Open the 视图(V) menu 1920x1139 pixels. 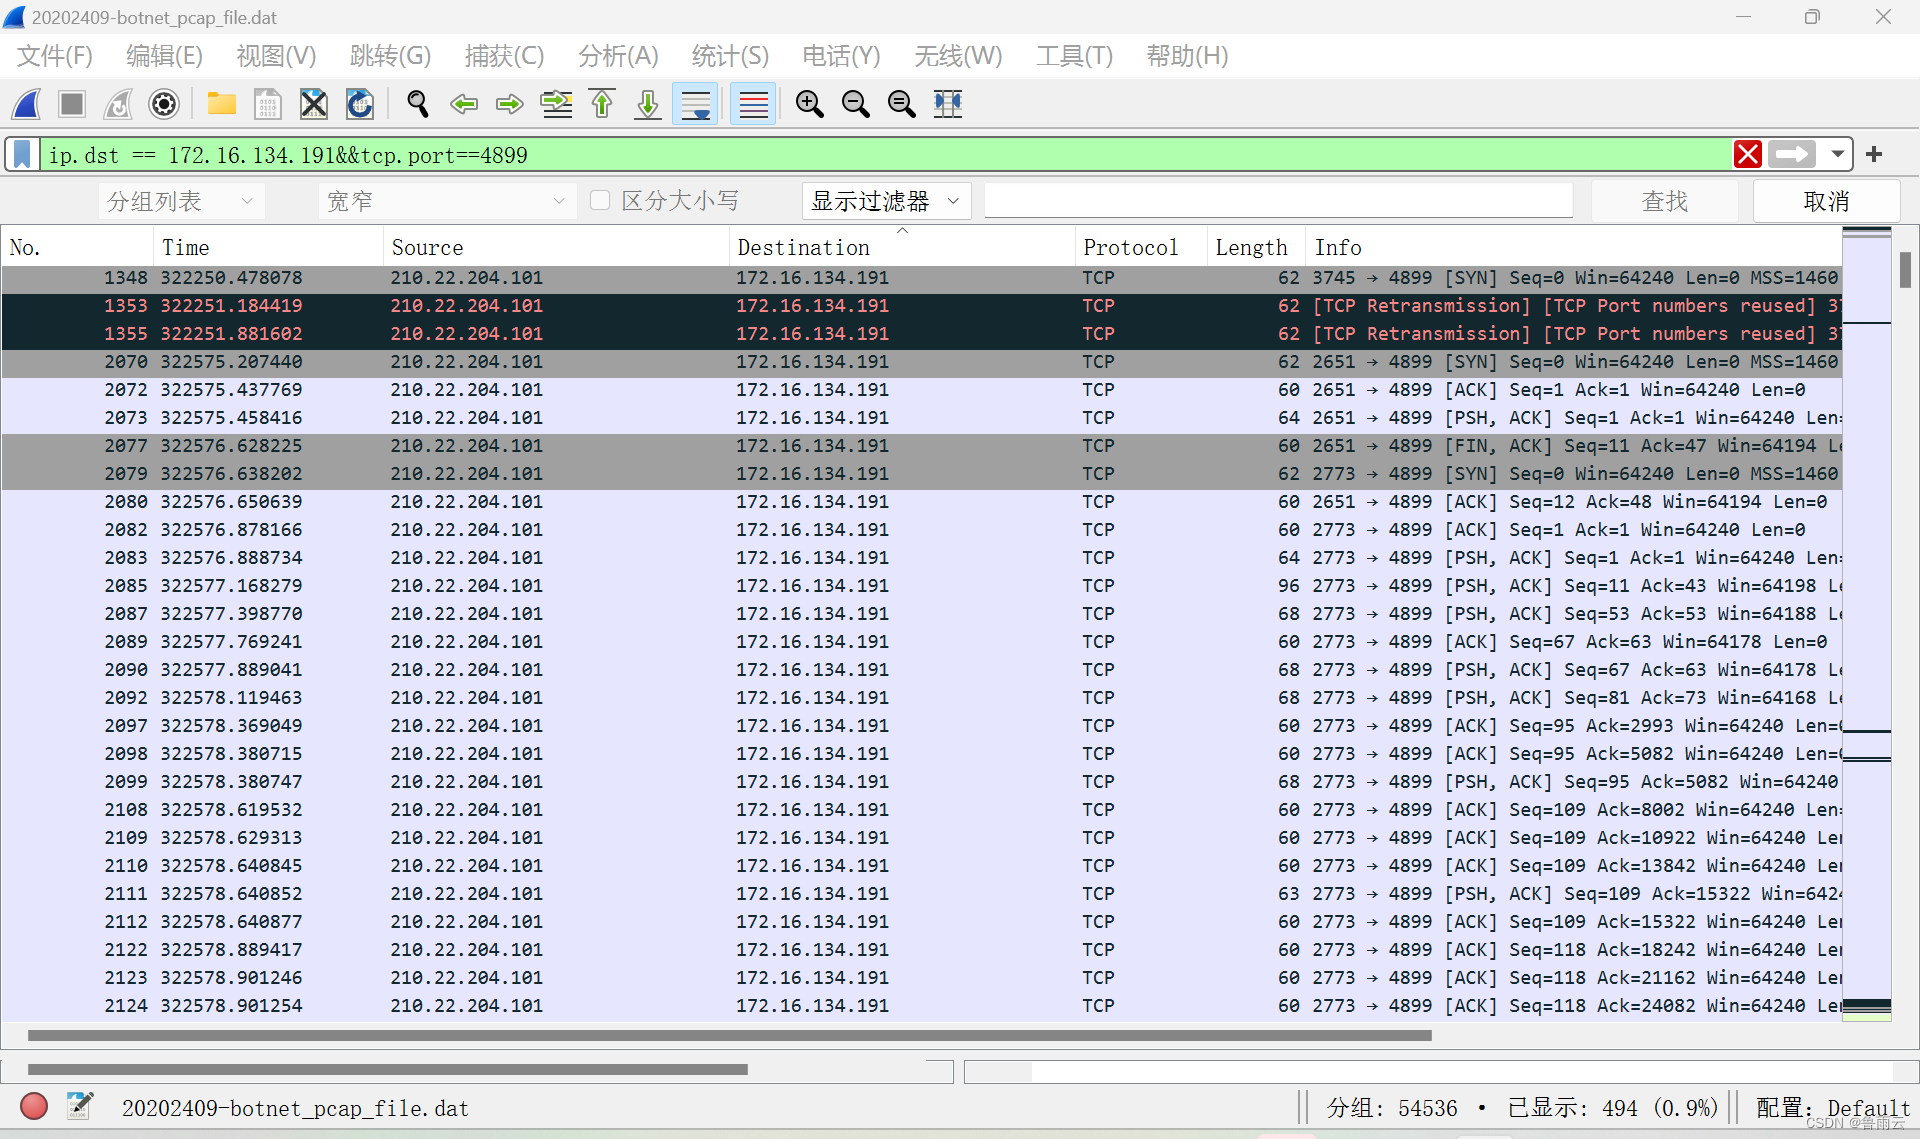pos(276,56)
